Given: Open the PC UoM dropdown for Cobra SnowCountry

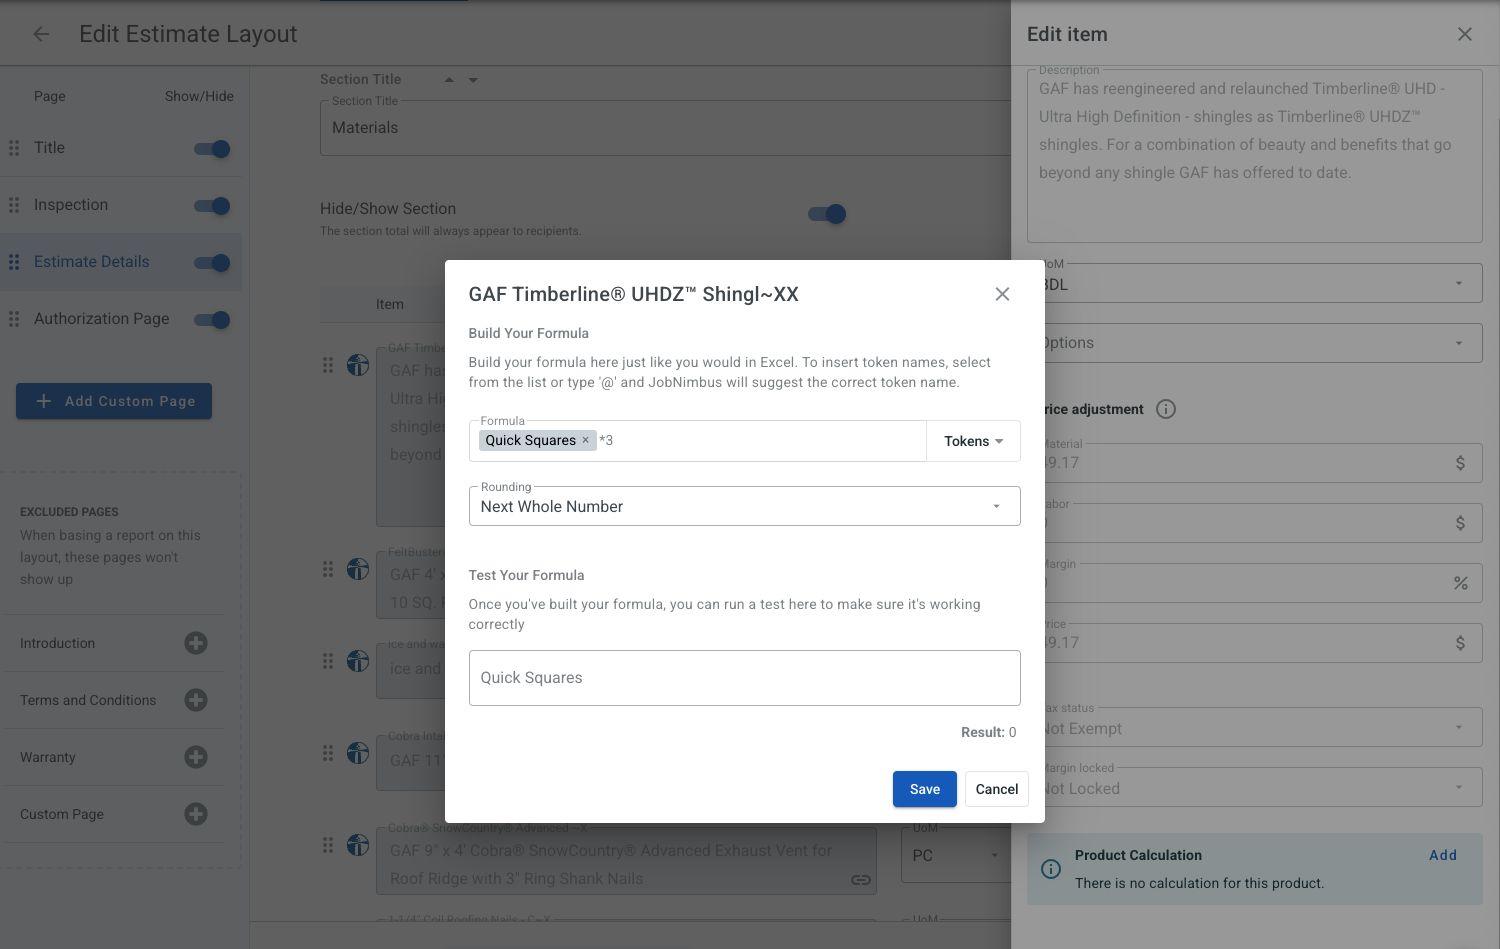Looking at the screenshot, I should [x=956, y=856].
